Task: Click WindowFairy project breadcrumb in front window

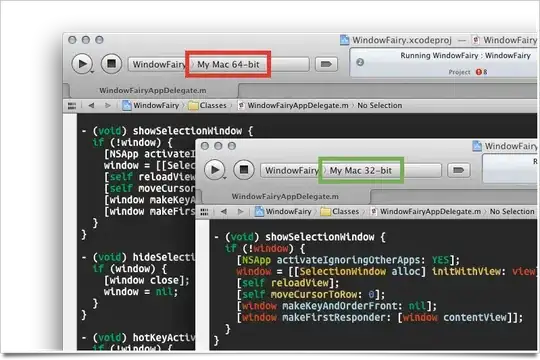Action: click(283, 212)
